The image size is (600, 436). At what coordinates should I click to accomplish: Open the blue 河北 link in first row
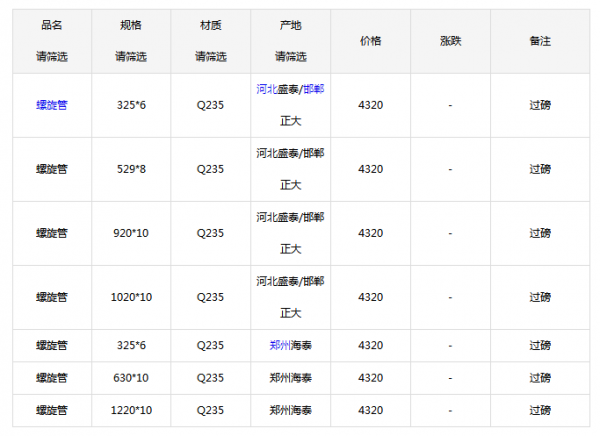coord(266,89)
